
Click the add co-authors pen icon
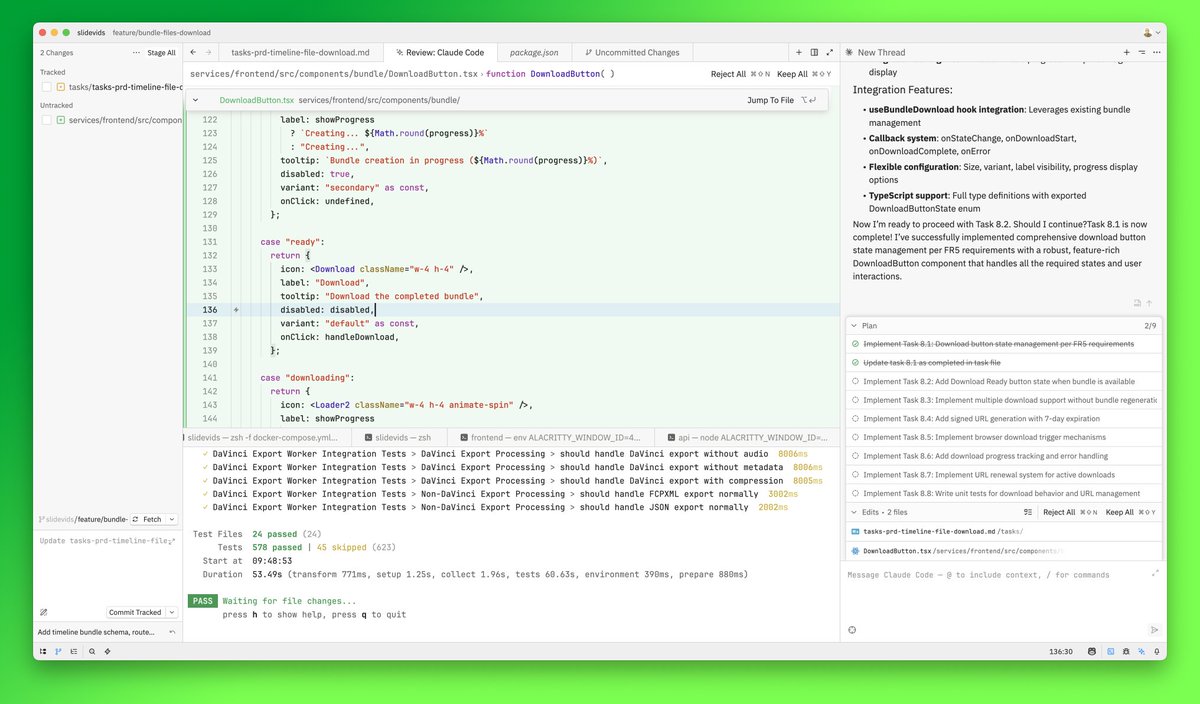[43, 612]
